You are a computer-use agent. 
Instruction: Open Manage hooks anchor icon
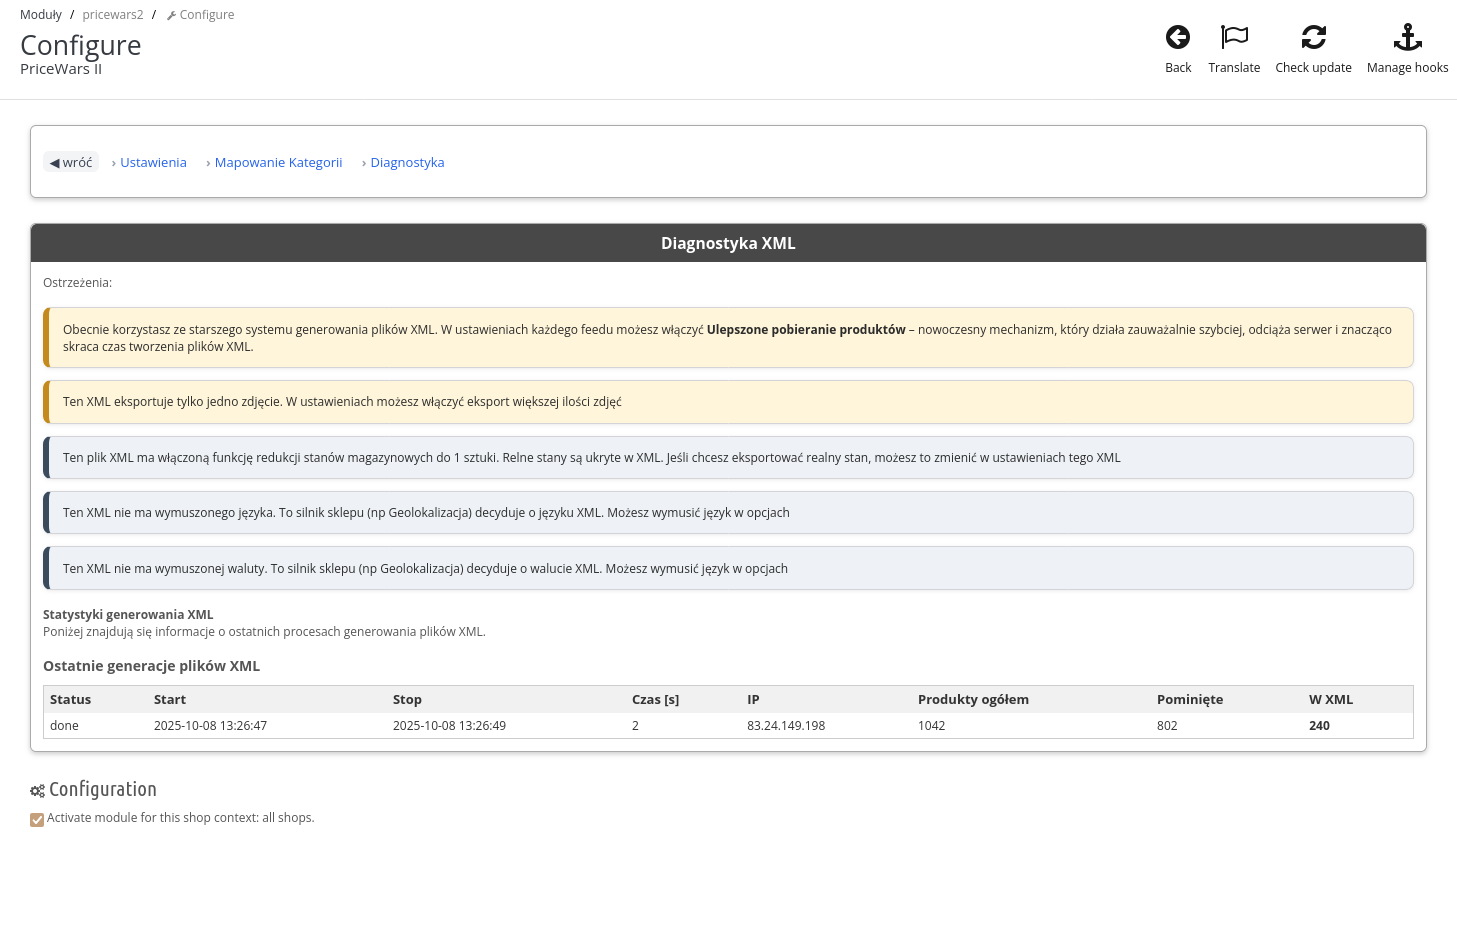[x=1407, y=38]
